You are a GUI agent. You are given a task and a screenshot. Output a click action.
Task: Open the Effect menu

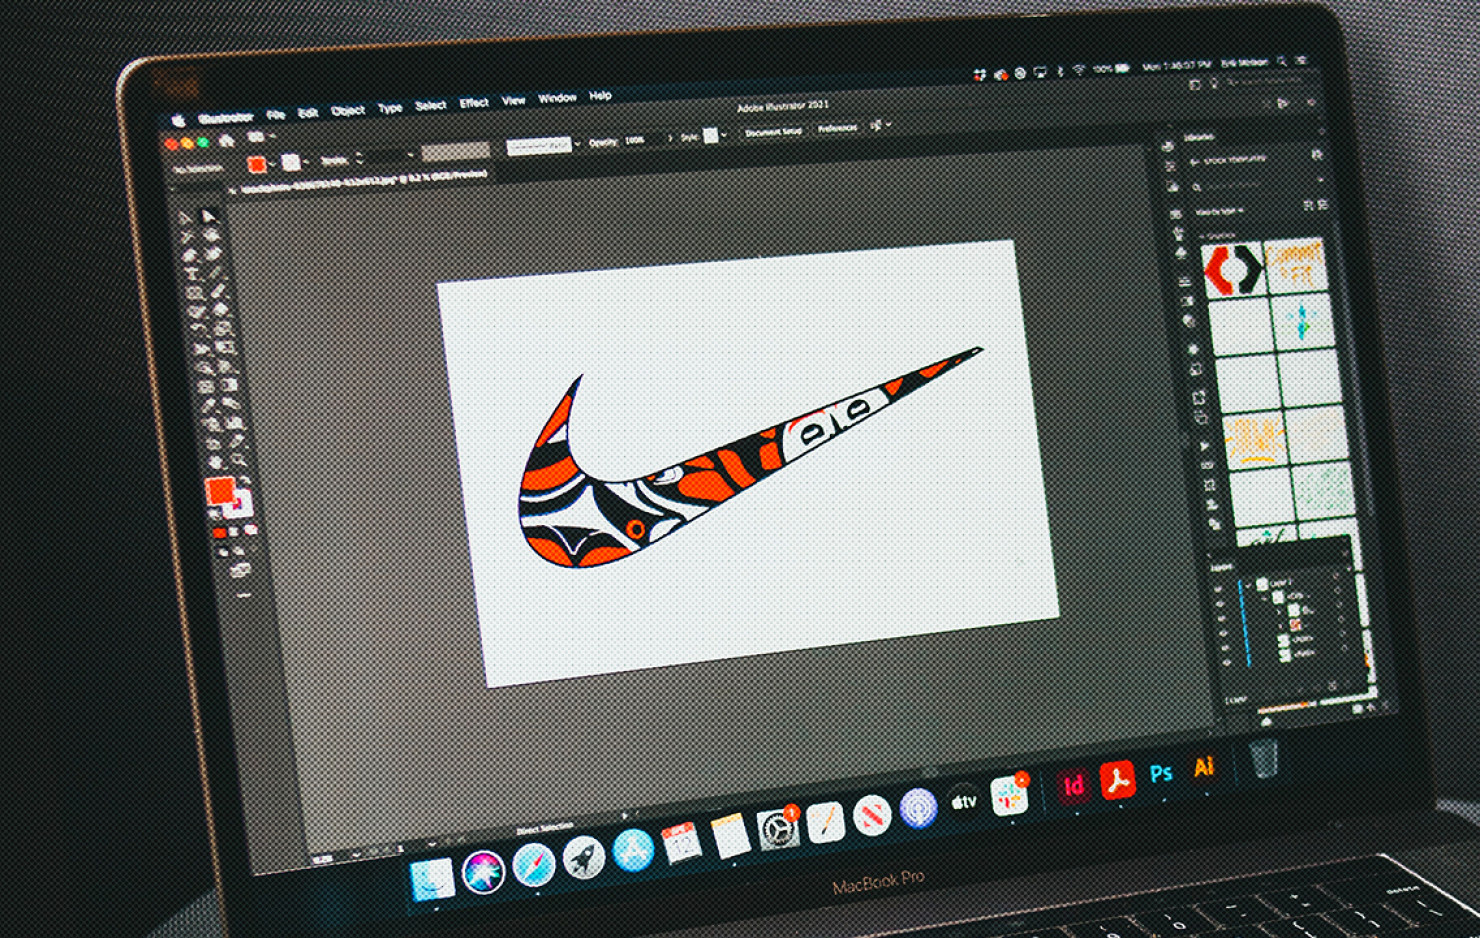tap(474, 103)
